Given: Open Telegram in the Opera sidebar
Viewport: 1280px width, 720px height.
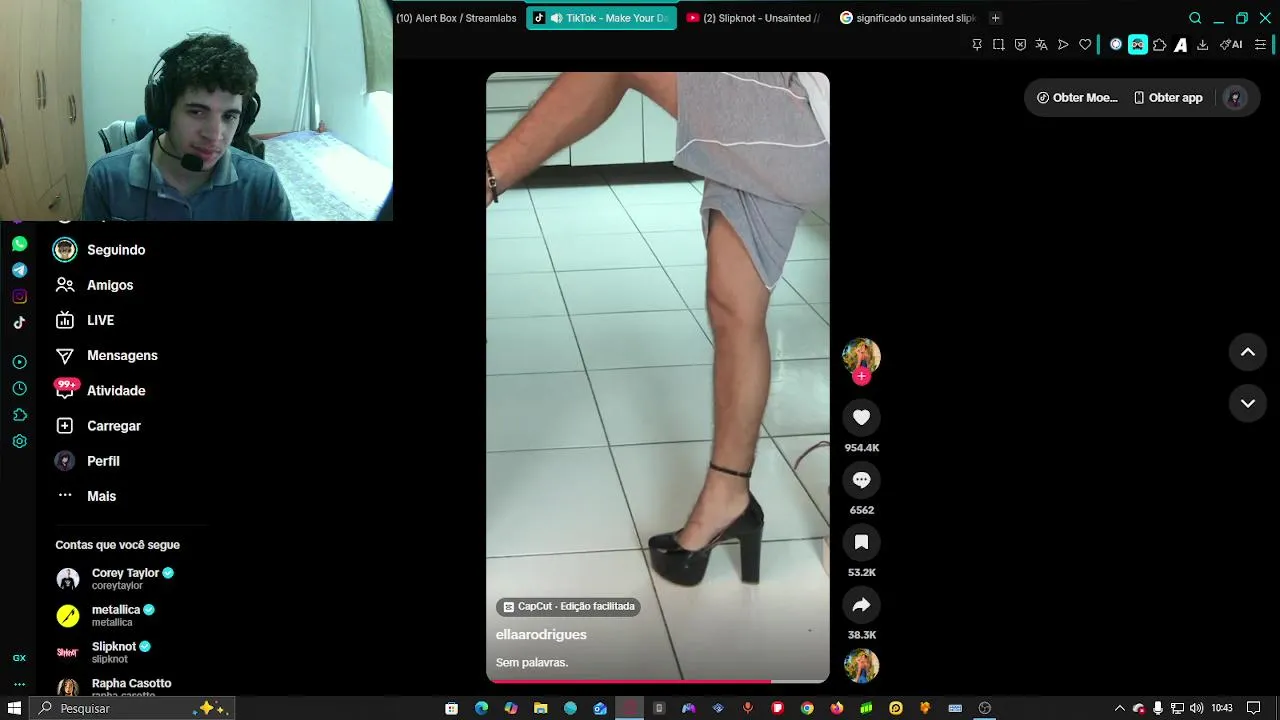Looking at the screenshot, I should coord(19,270).
